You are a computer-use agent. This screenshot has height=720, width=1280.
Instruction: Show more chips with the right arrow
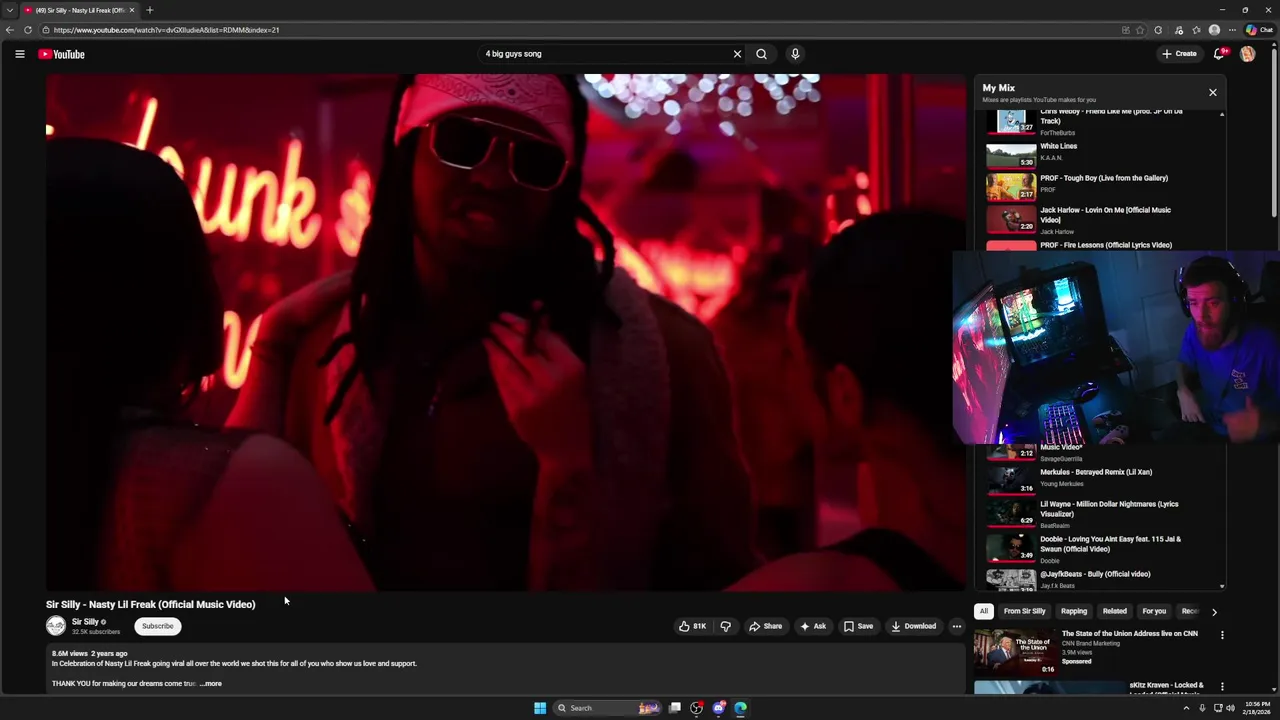tap(1214, 611)
